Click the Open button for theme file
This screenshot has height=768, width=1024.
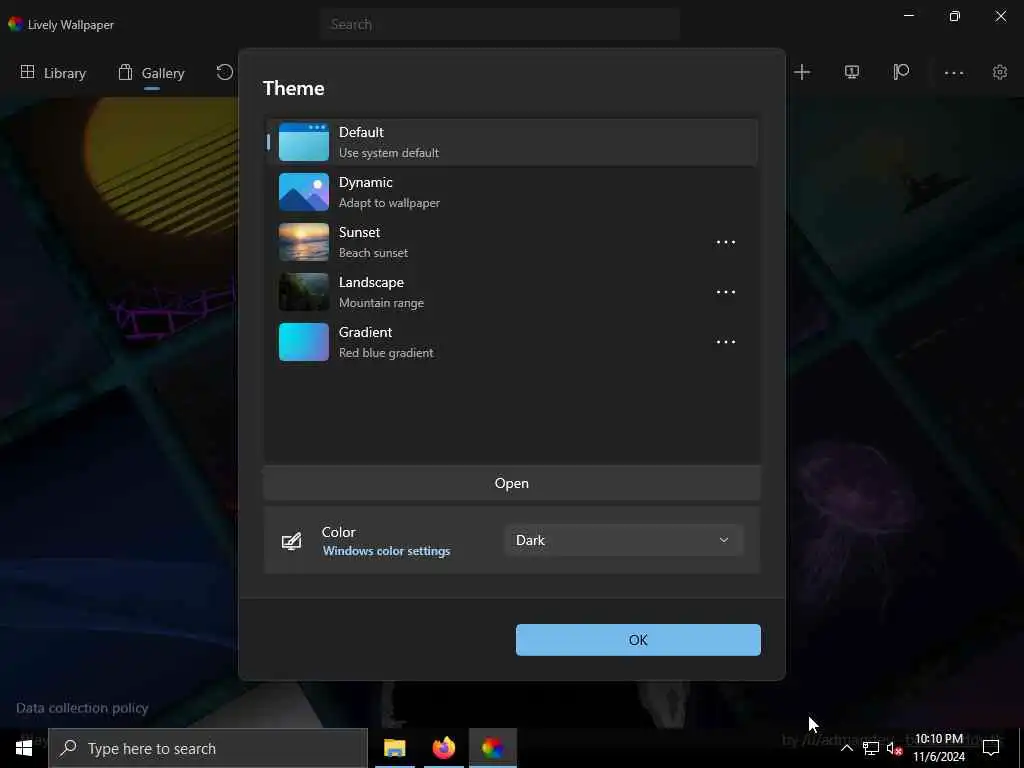point(512,483)
